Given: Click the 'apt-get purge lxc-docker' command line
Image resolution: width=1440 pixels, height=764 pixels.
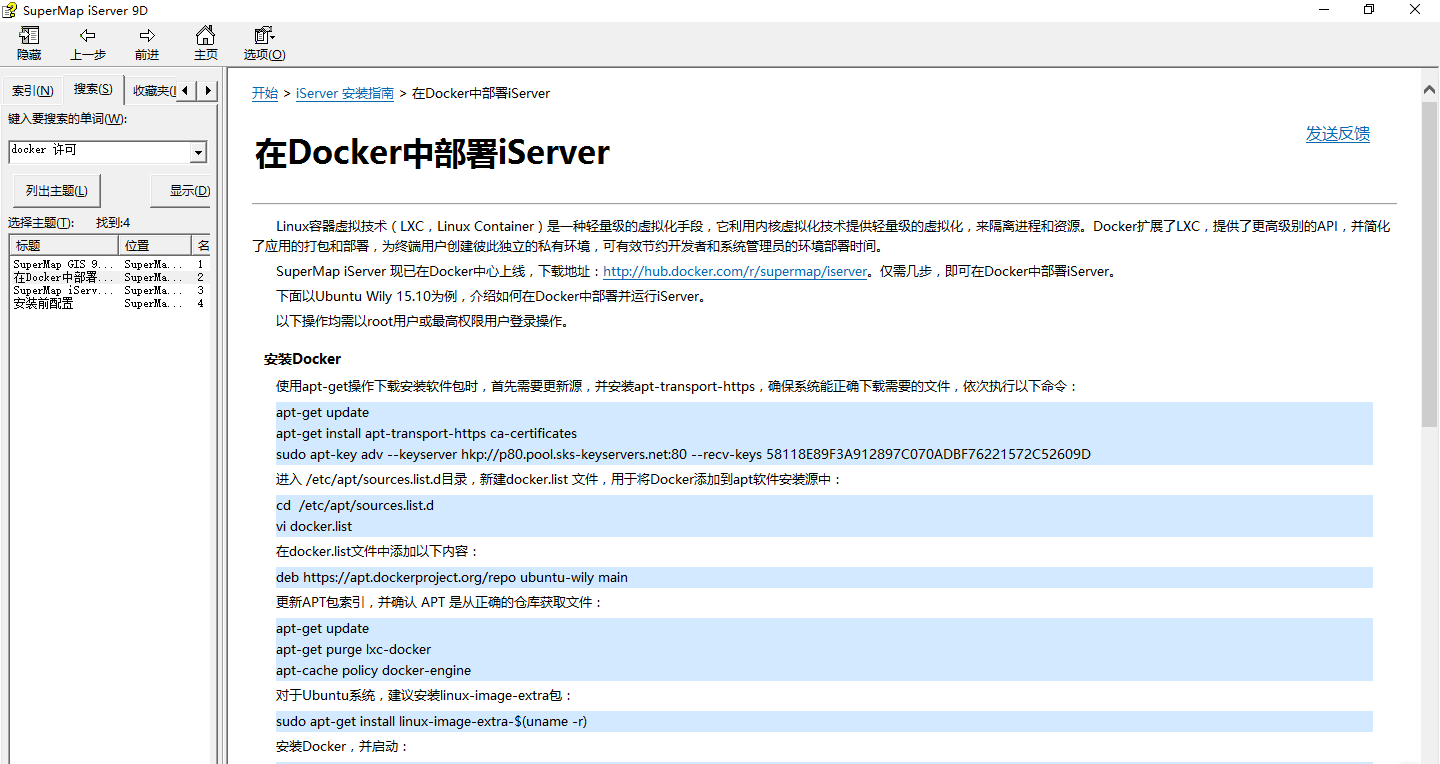Looking at the screenshot, I should pyautogui.click(x=354, y=649).
